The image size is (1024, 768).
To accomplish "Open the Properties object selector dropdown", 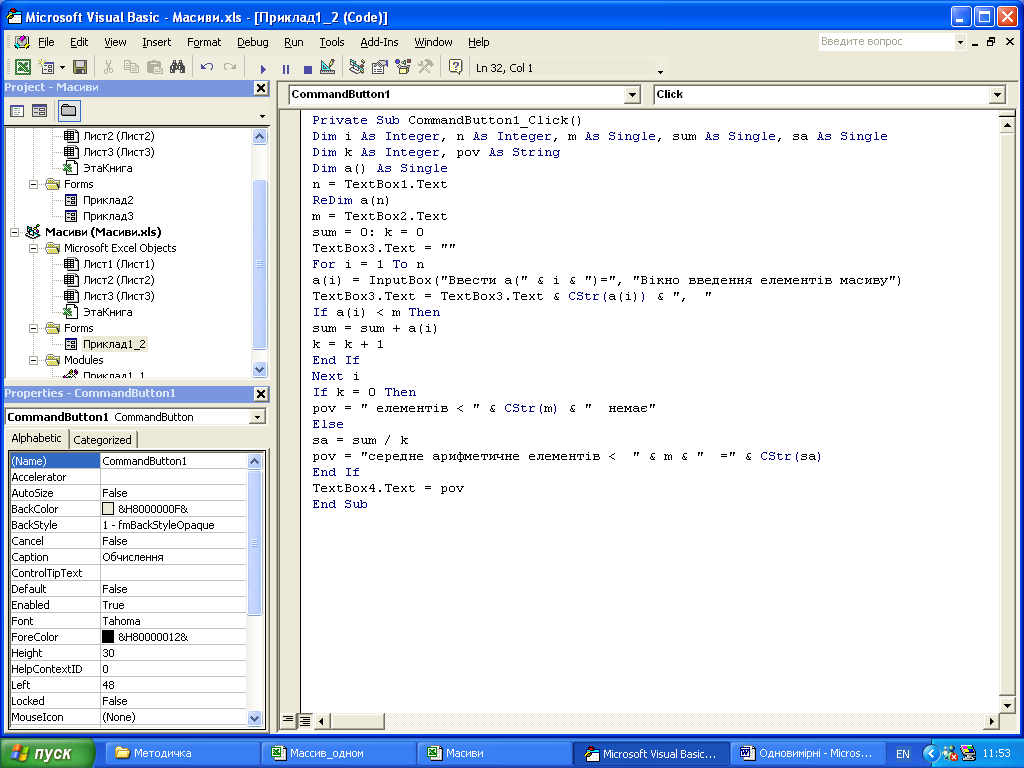I will [257, 417].
